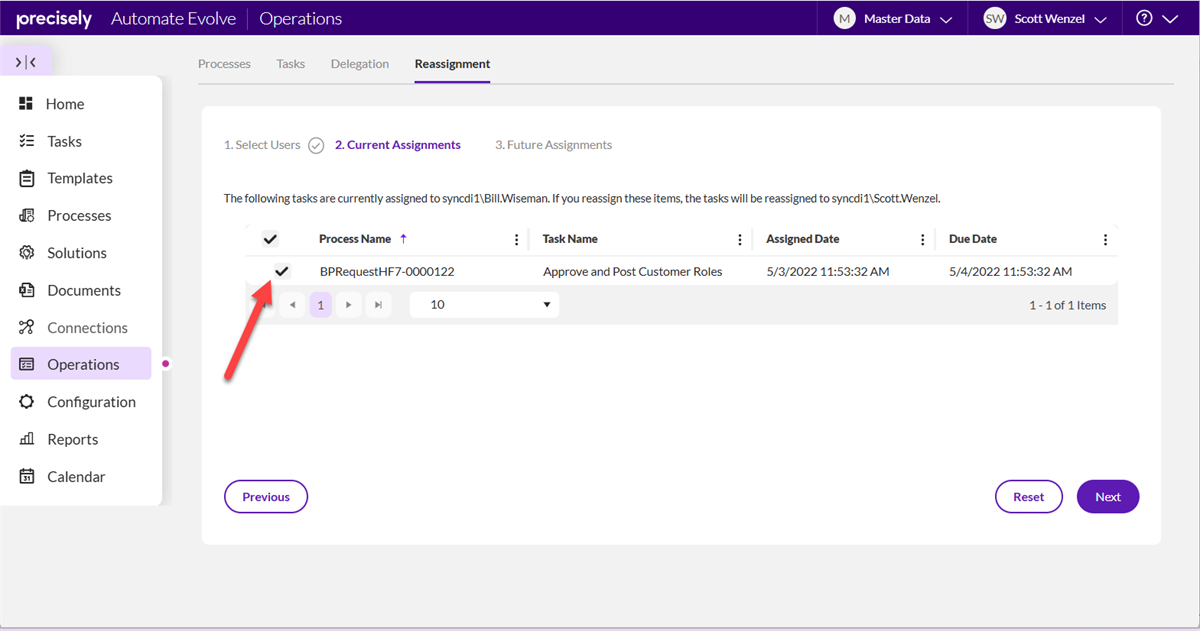Click the Previous button

click(266, 497)
